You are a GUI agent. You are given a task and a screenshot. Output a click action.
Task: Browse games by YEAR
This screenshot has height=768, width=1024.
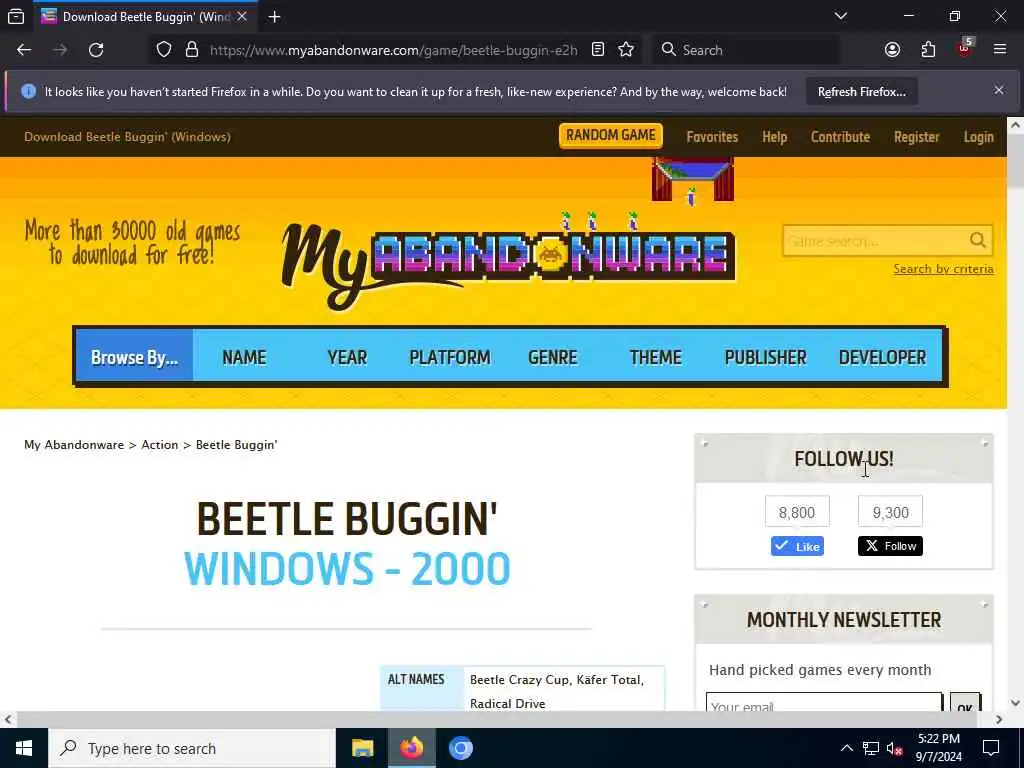347,357
